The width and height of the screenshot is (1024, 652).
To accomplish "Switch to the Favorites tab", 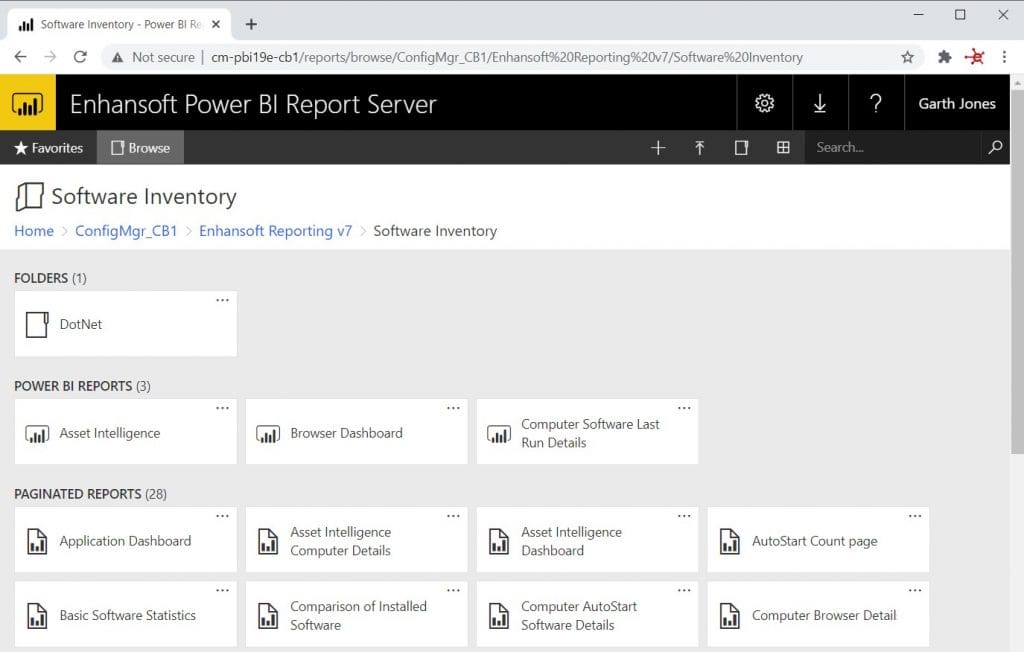I will pyautogui.click(x=48, y=148).
